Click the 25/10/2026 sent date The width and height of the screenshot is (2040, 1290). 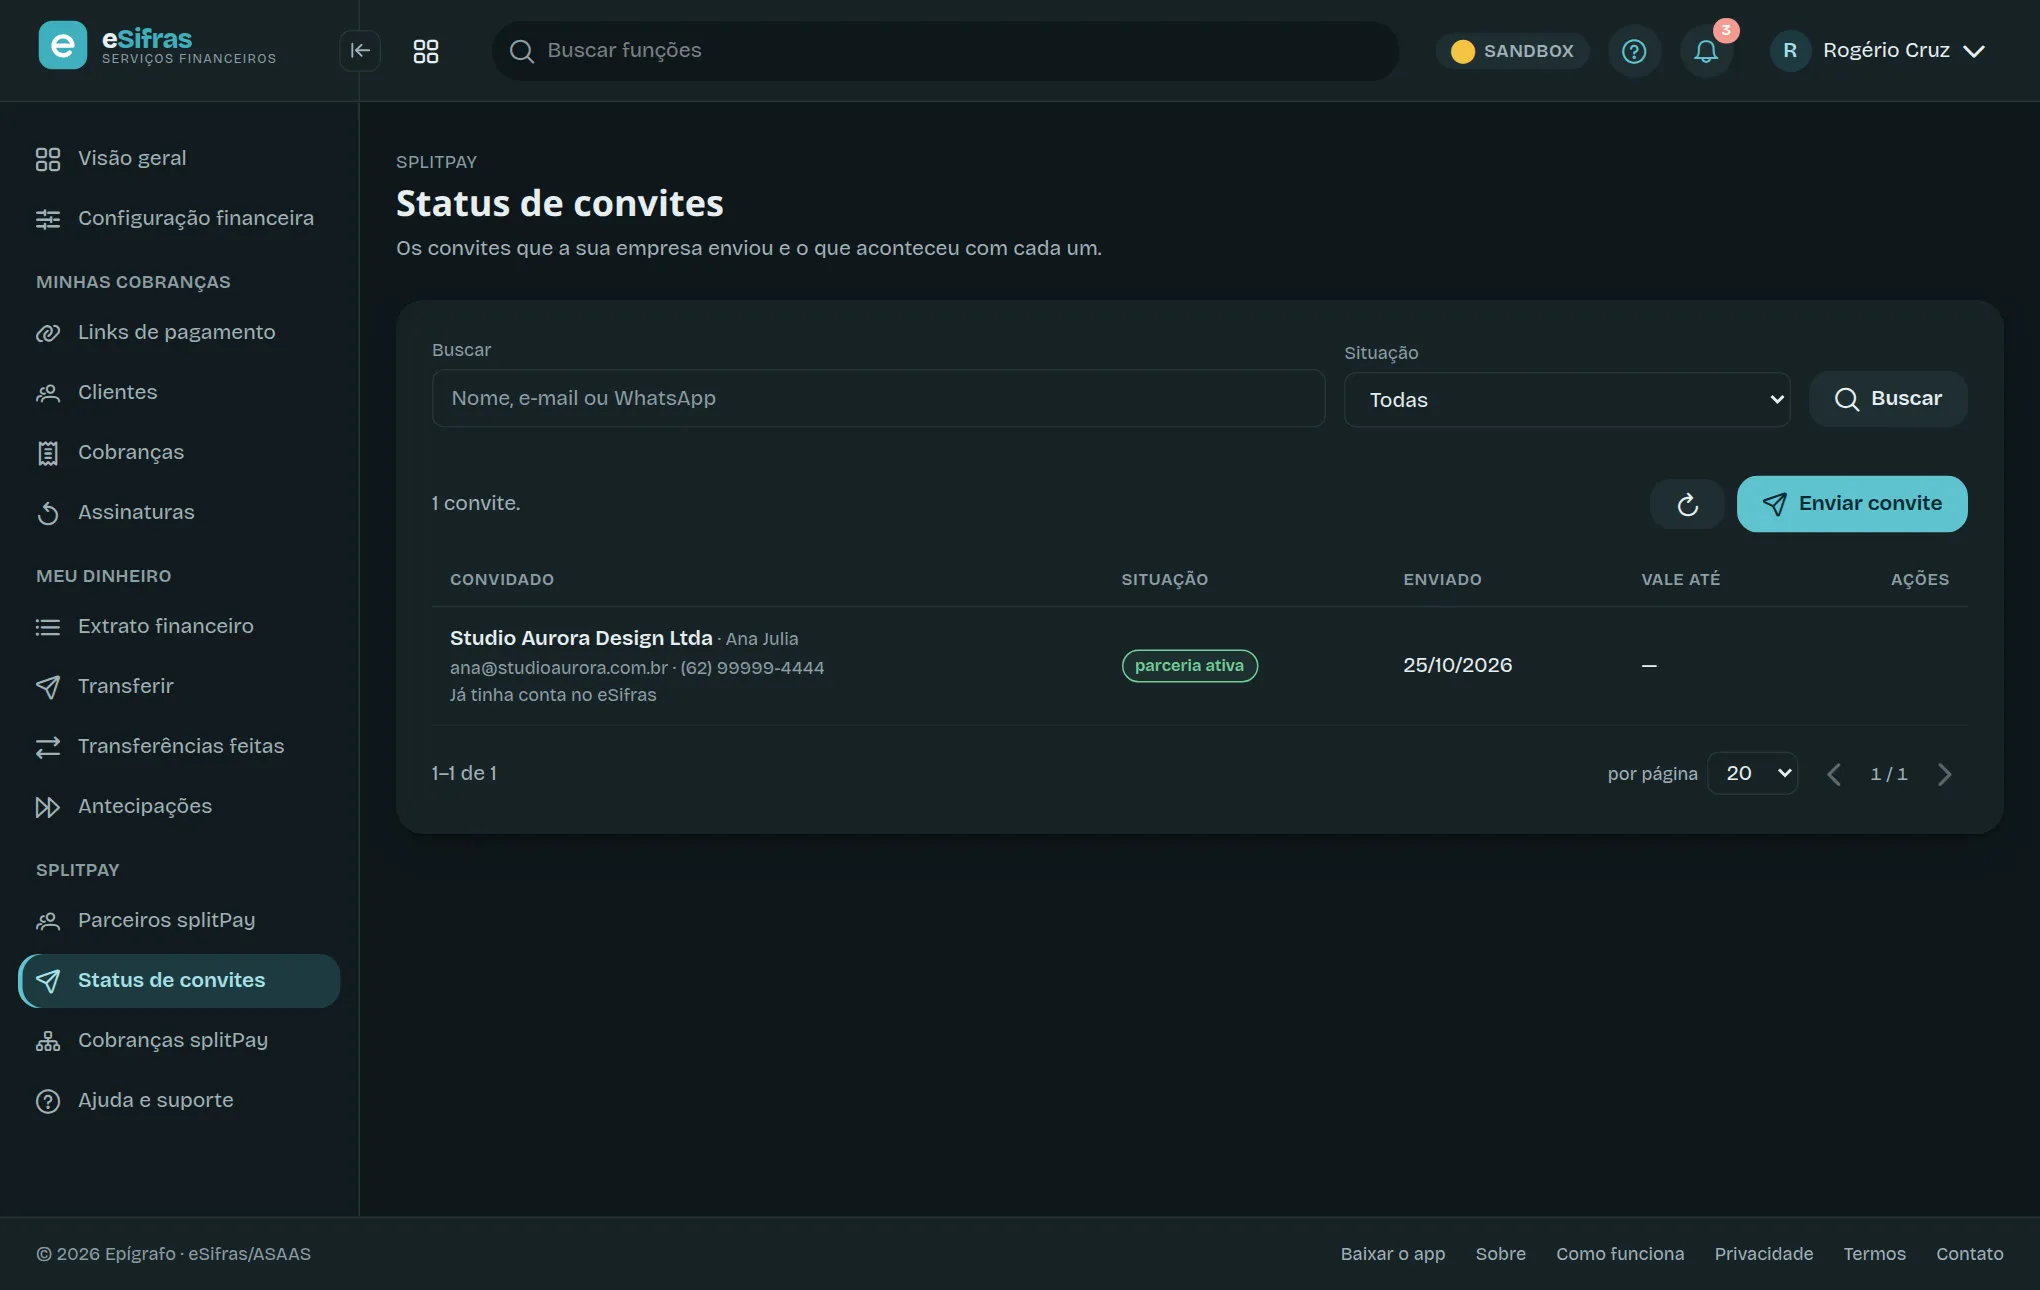coord(1457,666)
